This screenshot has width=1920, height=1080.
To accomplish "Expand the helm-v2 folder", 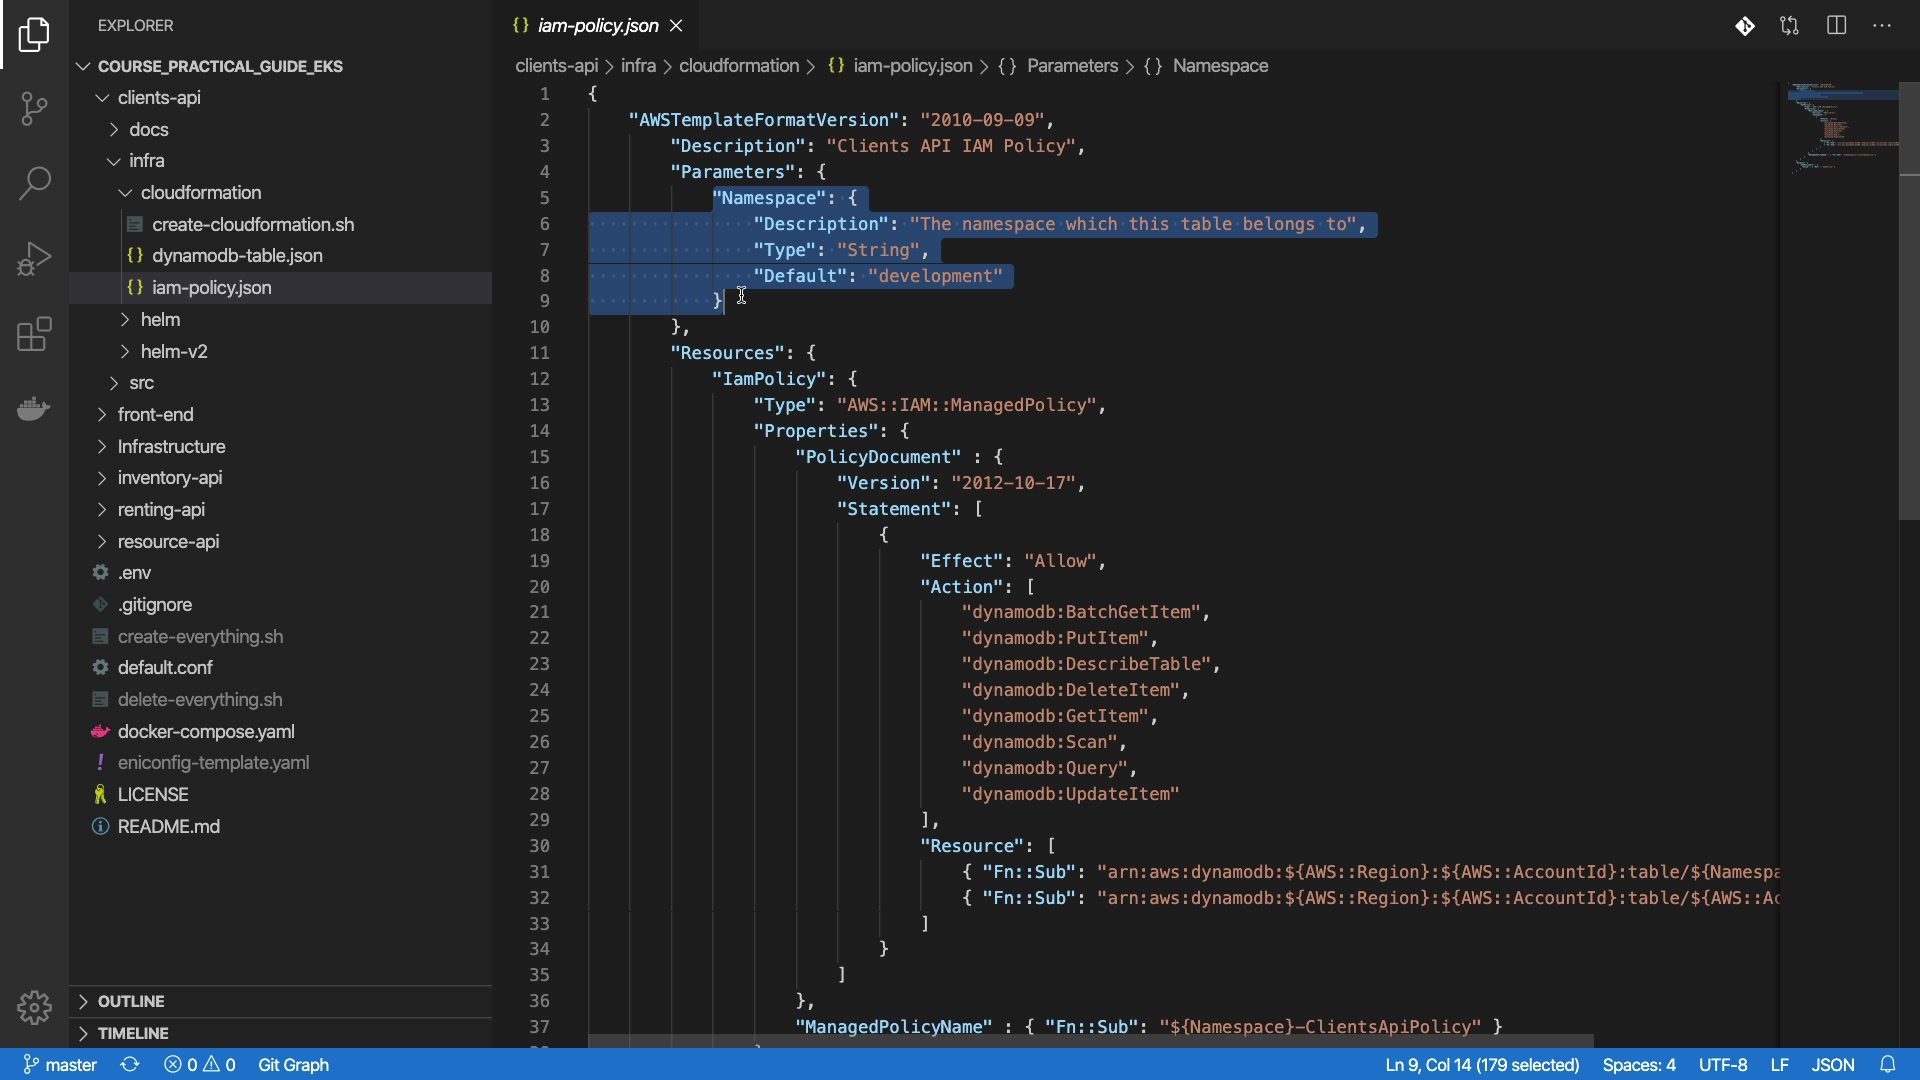I will click(174, 352).
